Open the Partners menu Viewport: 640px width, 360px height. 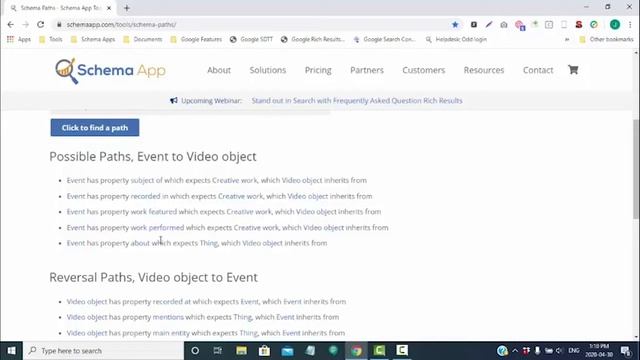tap(367, 70)
